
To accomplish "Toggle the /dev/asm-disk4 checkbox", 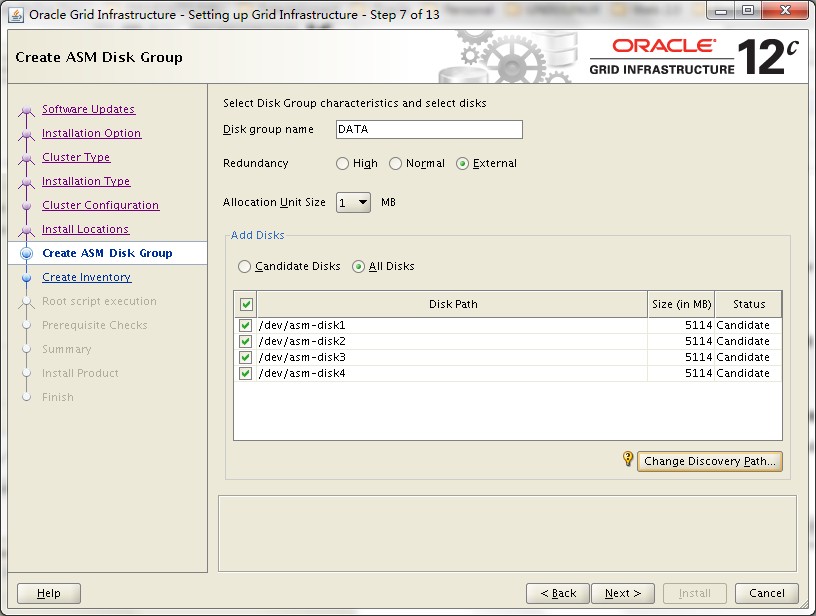I will tap(245, 374).
